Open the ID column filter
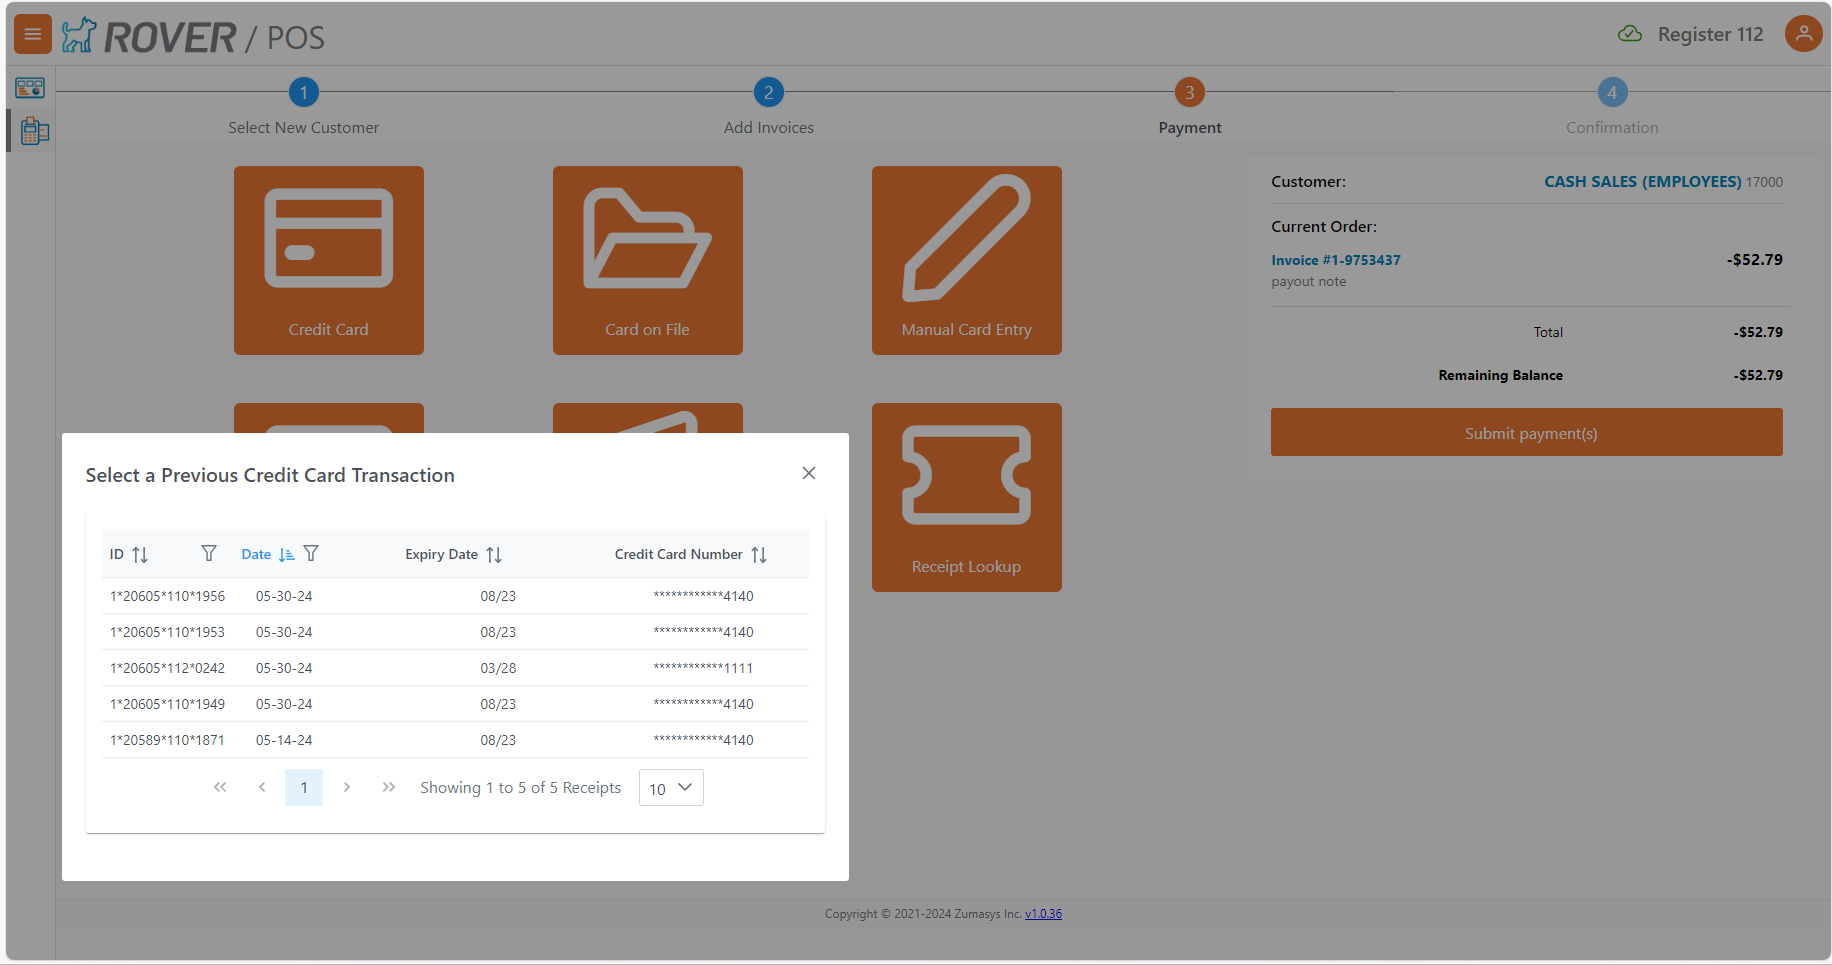This screenshot has width=1832, height=965. point(209,553)
